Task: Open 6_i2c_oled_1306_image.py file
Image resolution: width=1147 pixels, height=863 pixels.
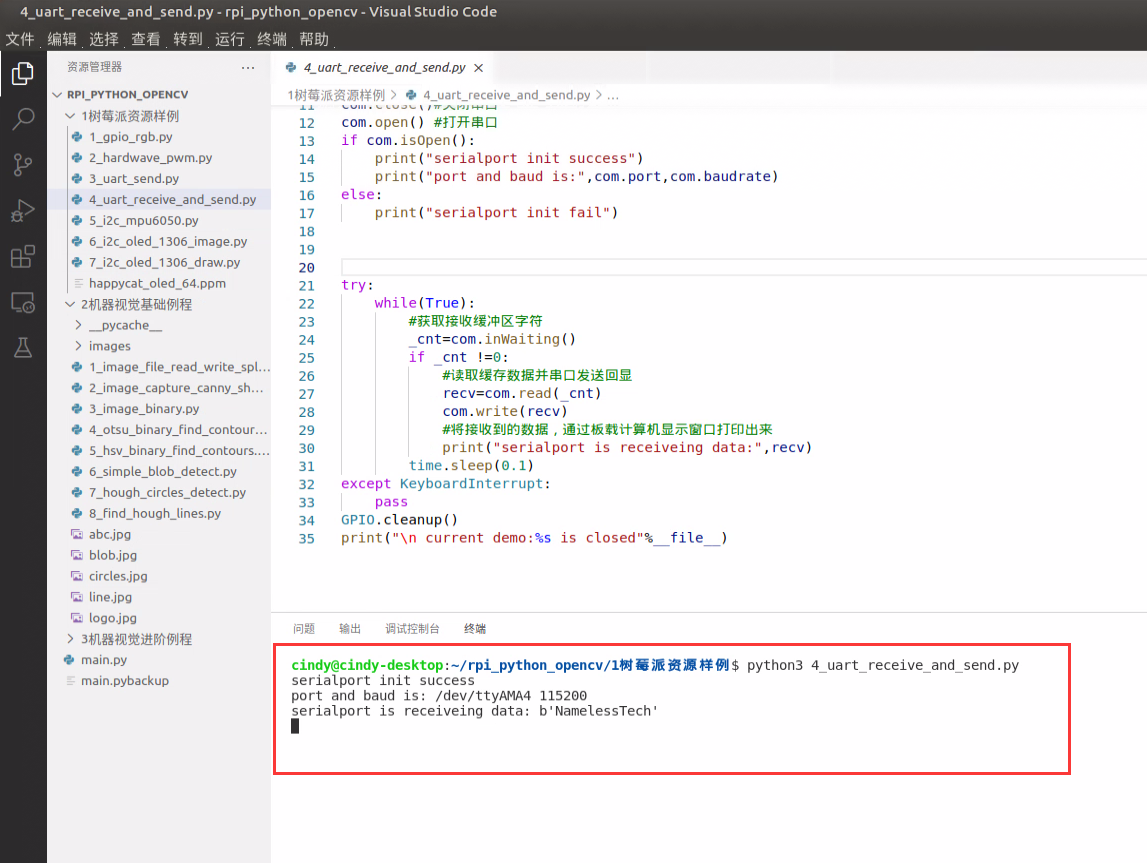Action: (x=168, y=241)
